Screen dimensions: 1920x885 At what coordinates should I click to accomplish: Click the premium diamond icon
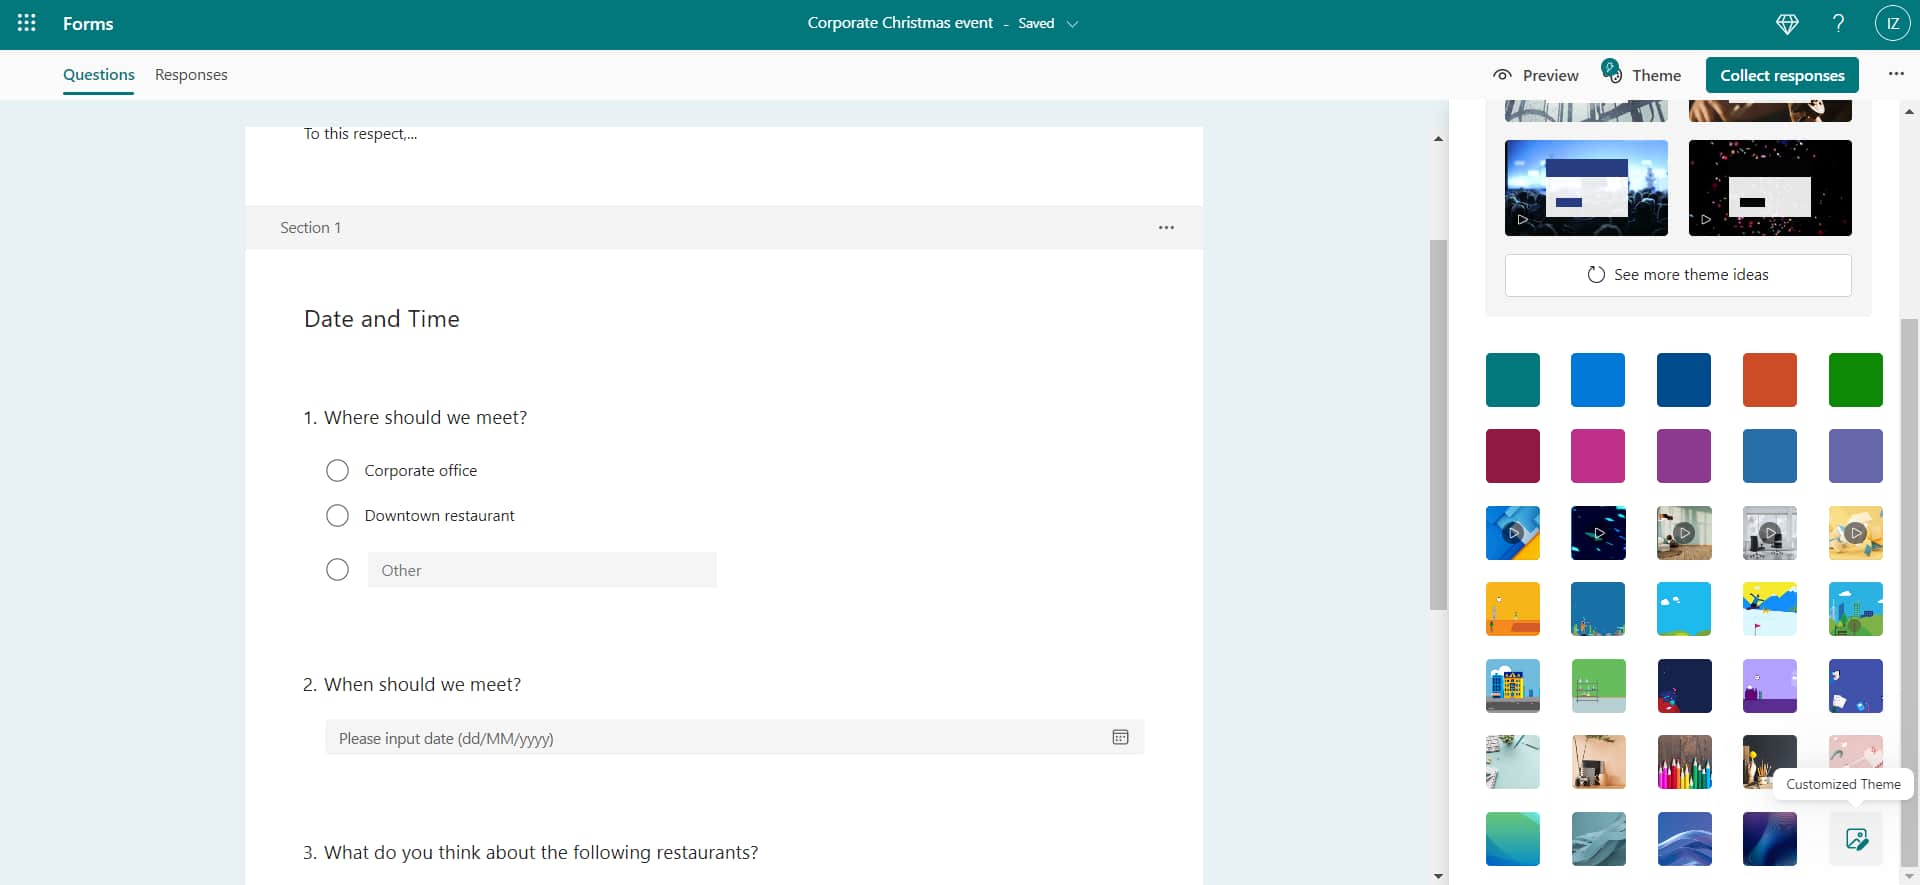pyautogui.click(x=1787, y=24)
